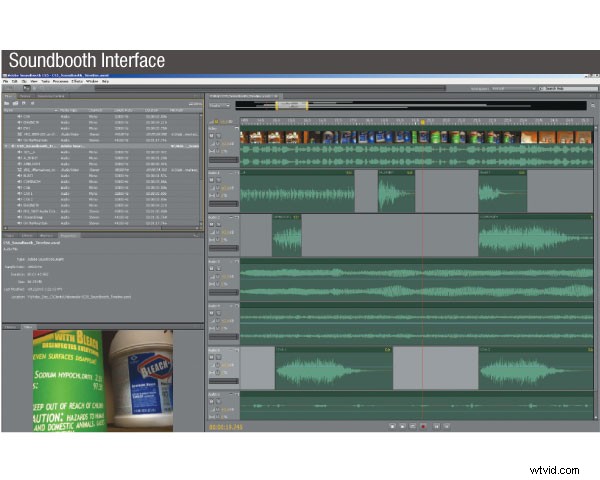Image resolution: width=600 pixels, height=480 pixels.
Task: Click the Audio 1 volume icon
Action: [x=212, y=188]
